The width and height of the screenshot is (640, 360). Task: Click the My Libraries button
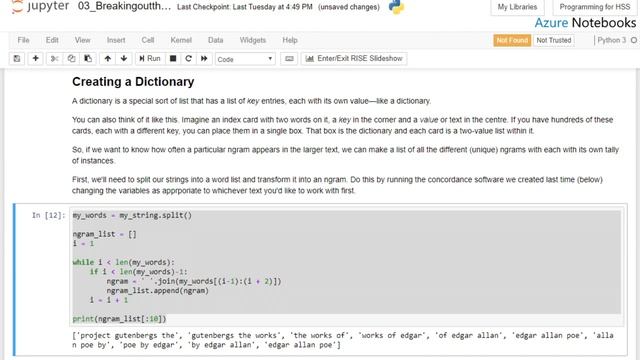[x=517, y=7]
